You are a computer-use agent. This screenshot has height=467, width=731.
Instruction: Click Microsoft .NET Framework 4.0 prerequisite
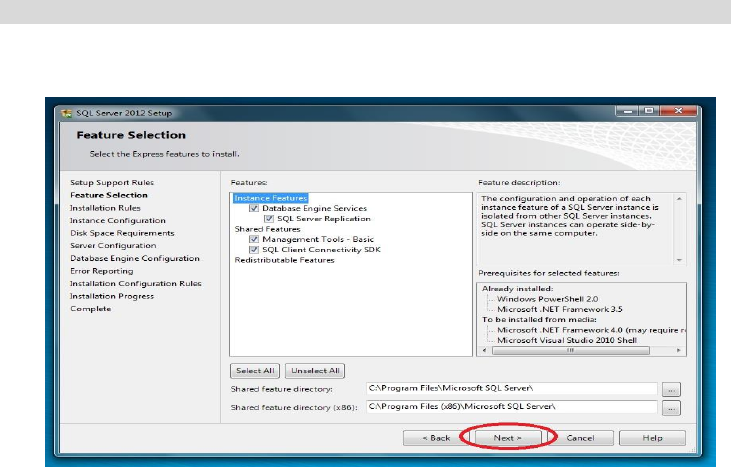tap(591, 330)
